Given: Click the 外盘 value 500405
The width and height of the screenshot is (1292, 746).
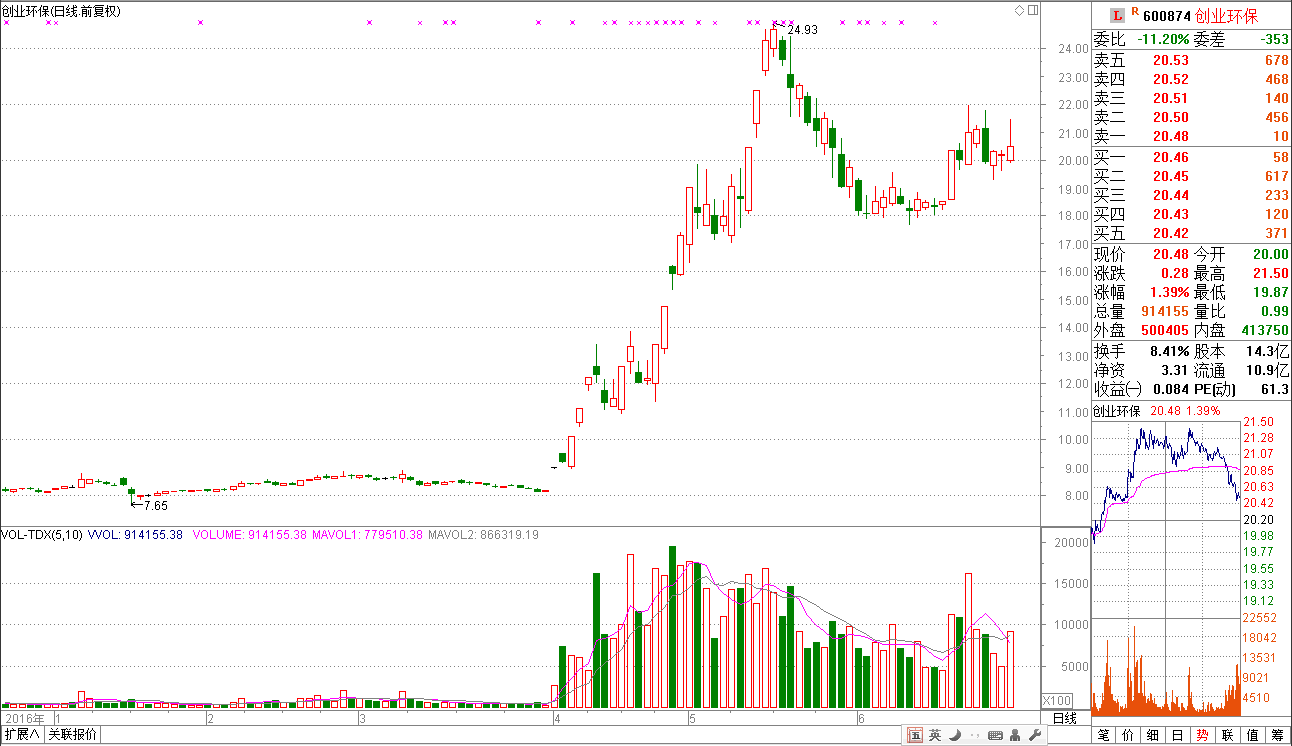Looking at the screenshot, I should click(x=1165, y=330).
